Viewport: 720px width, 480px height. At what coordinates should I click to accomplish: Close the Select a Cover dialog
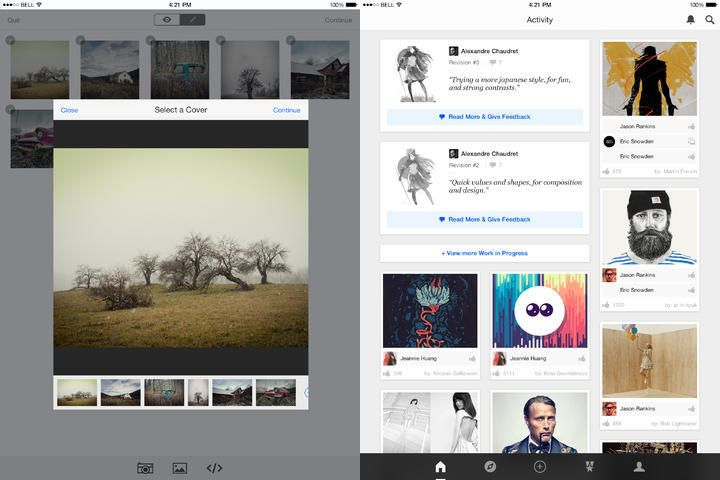tap(69, 110)
